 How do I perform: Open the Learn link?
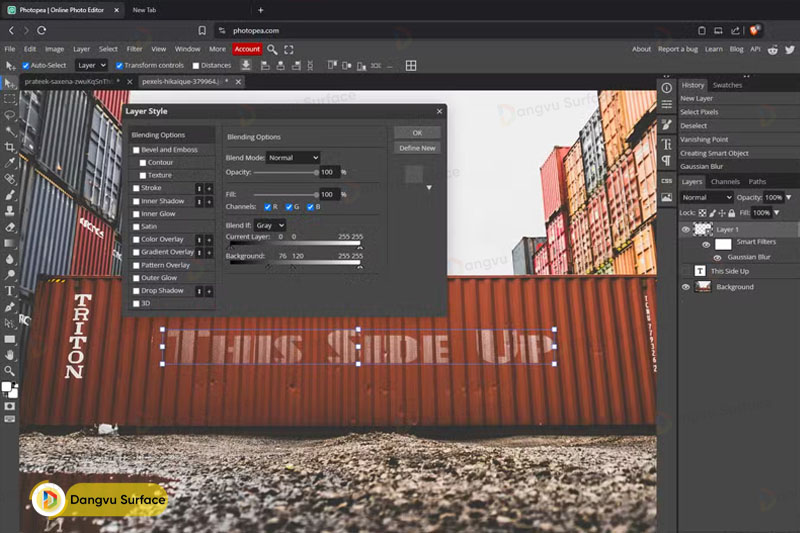[714, 49]
